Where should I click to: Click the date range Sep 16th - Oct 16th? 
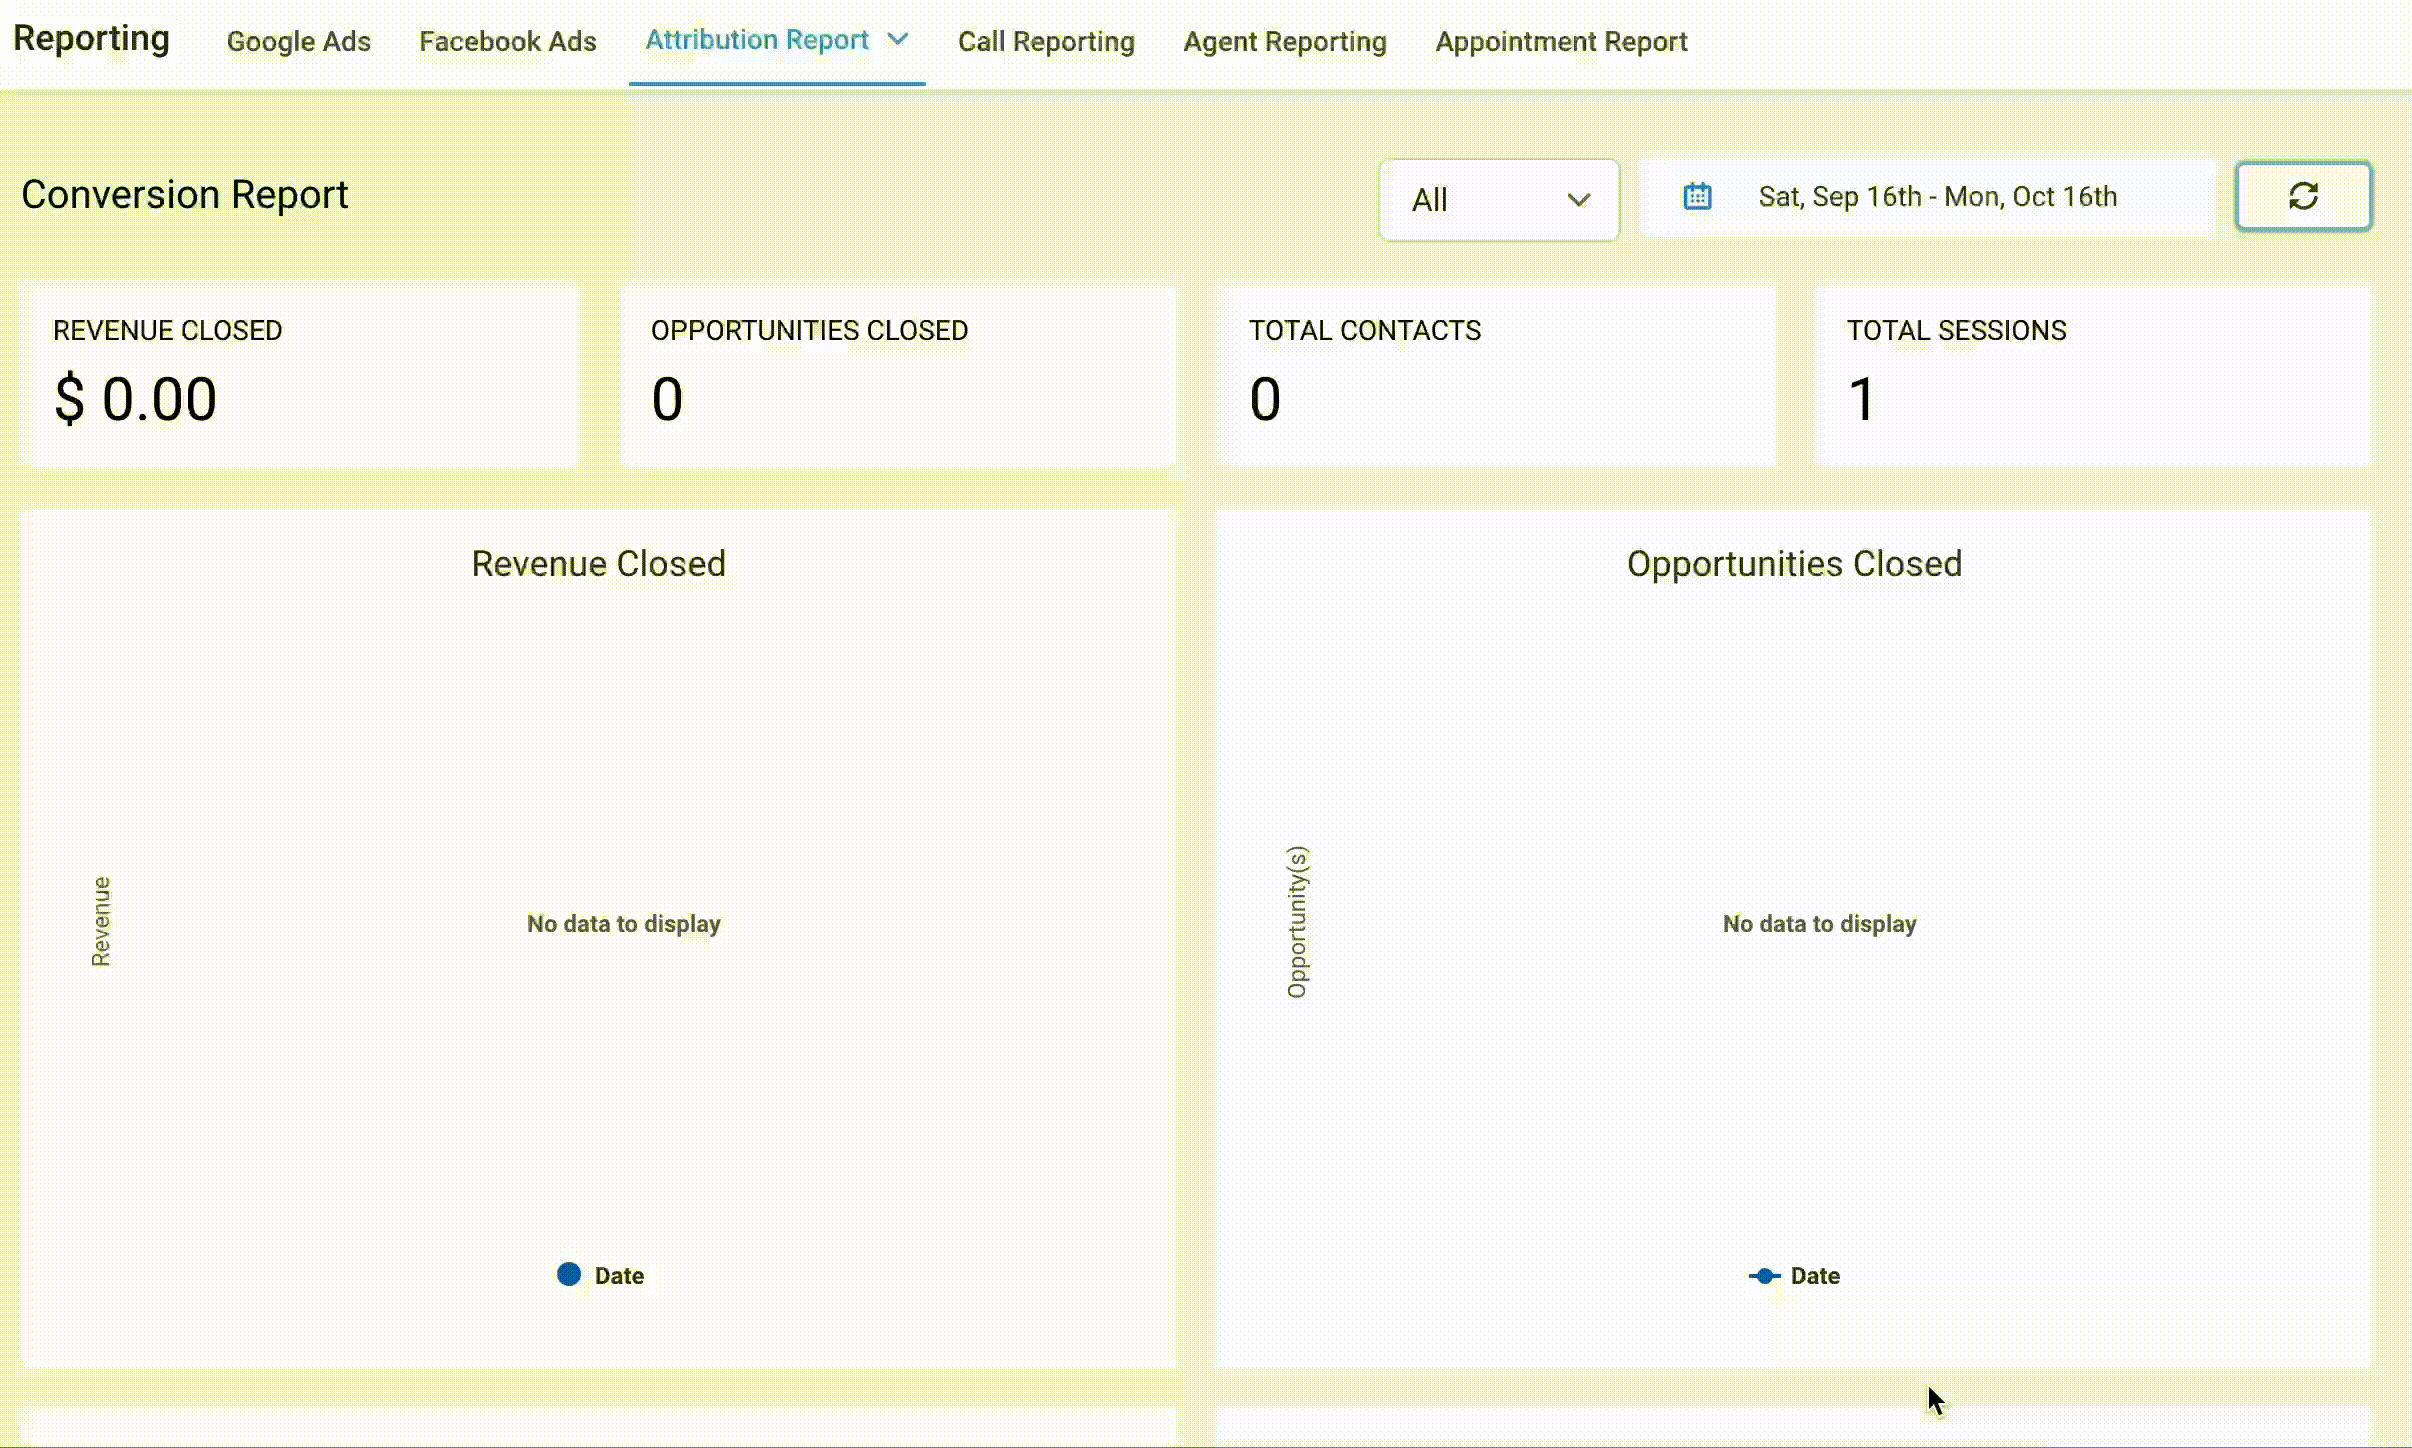(x=1936, y=196)
